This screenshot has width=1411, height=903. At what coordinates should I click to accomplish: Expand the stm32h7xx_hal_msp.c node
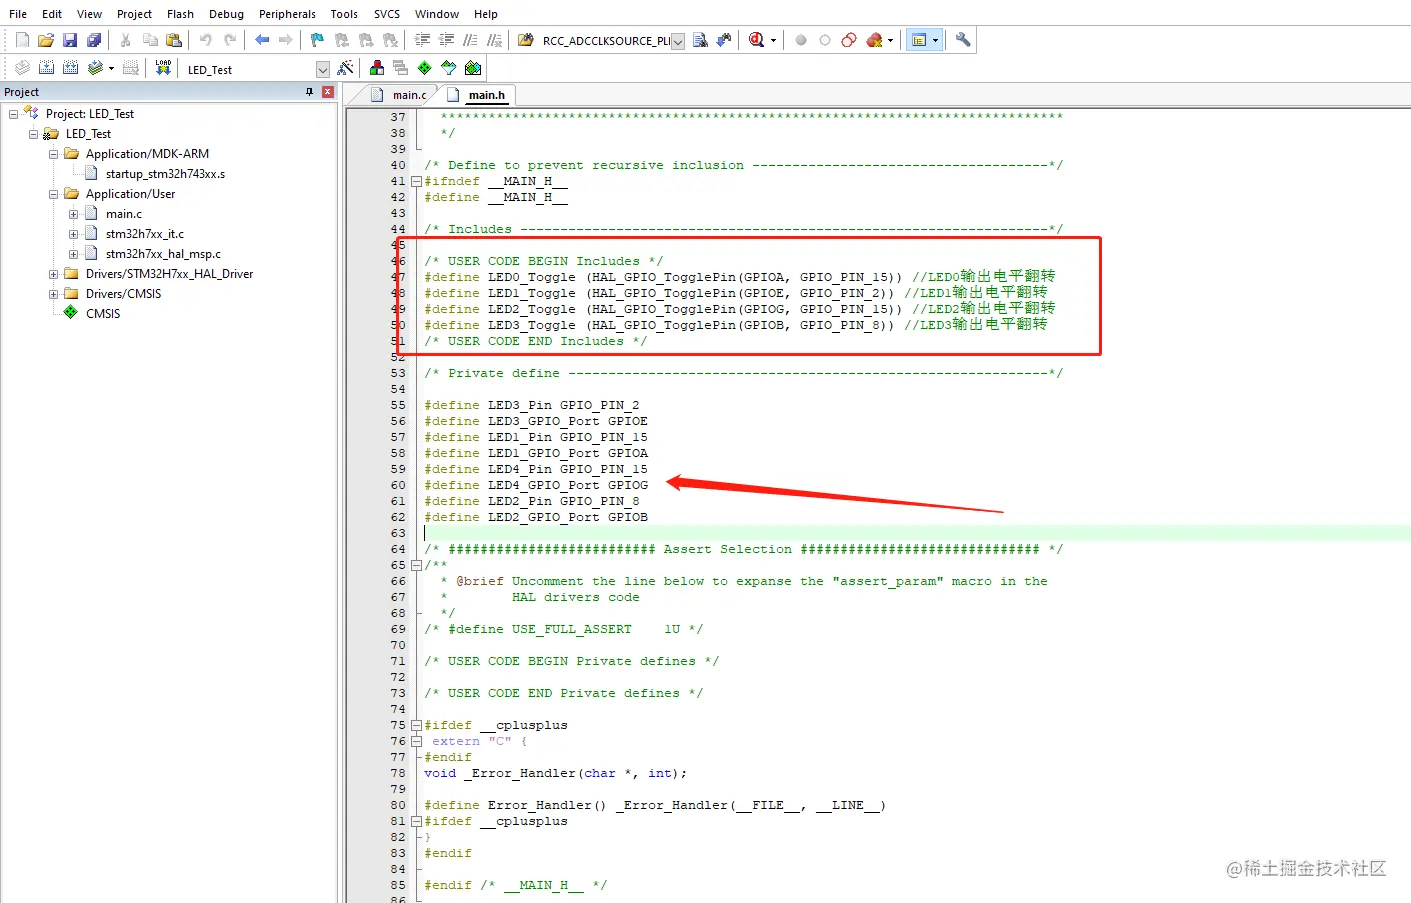pyautogui.click(x=73, y=254)
